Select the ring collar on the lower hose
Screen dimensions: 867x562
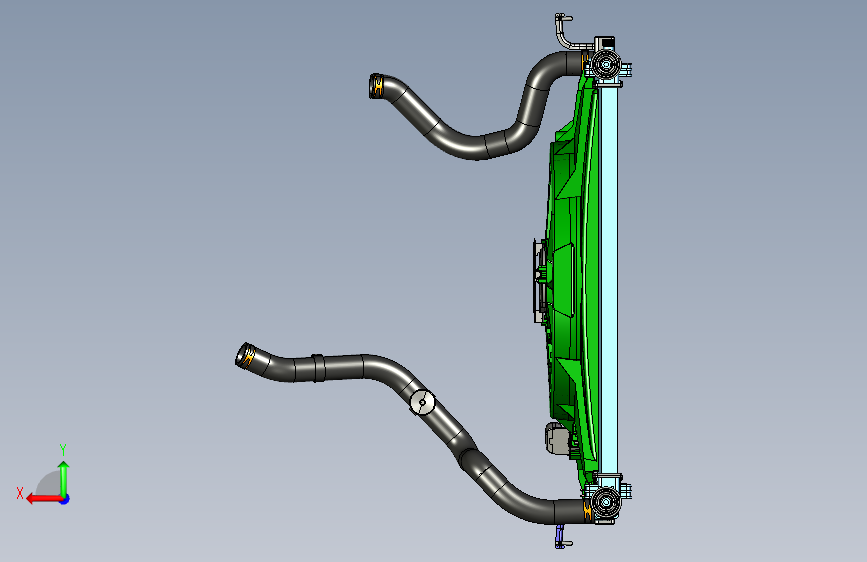click(317, 368)
